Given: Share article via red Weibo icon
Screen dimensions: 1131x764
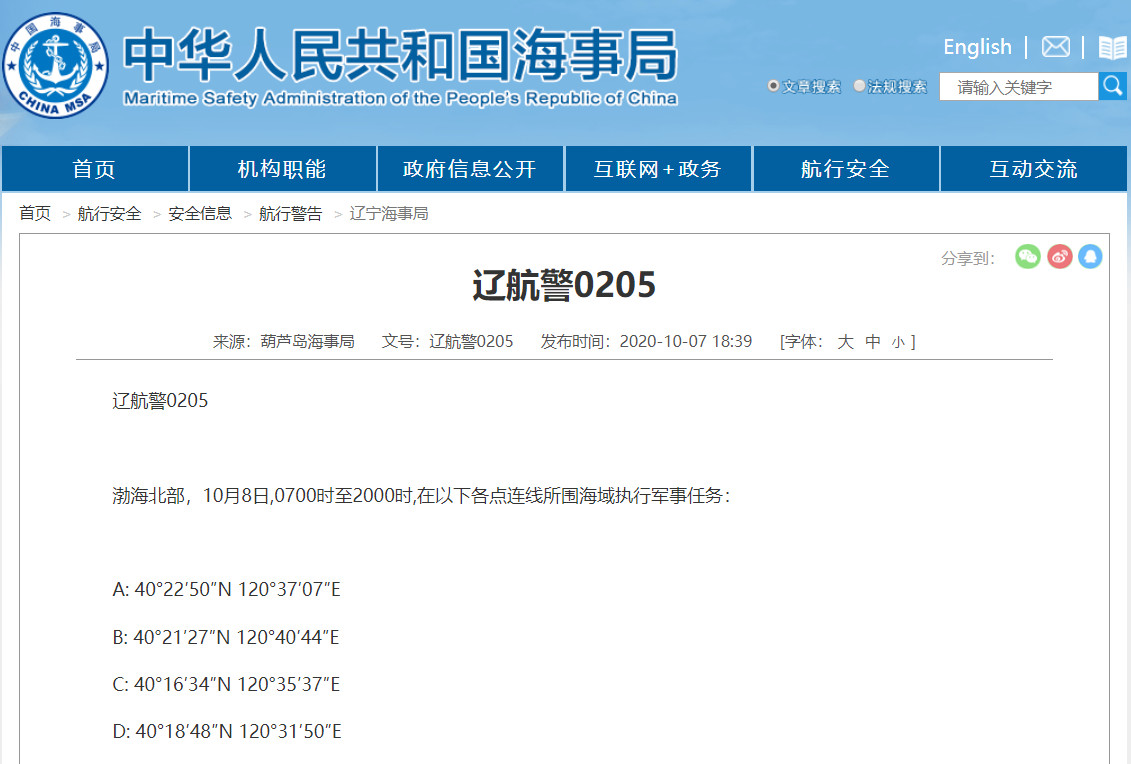Looking at the screenshot, I should click(1060, 257).
